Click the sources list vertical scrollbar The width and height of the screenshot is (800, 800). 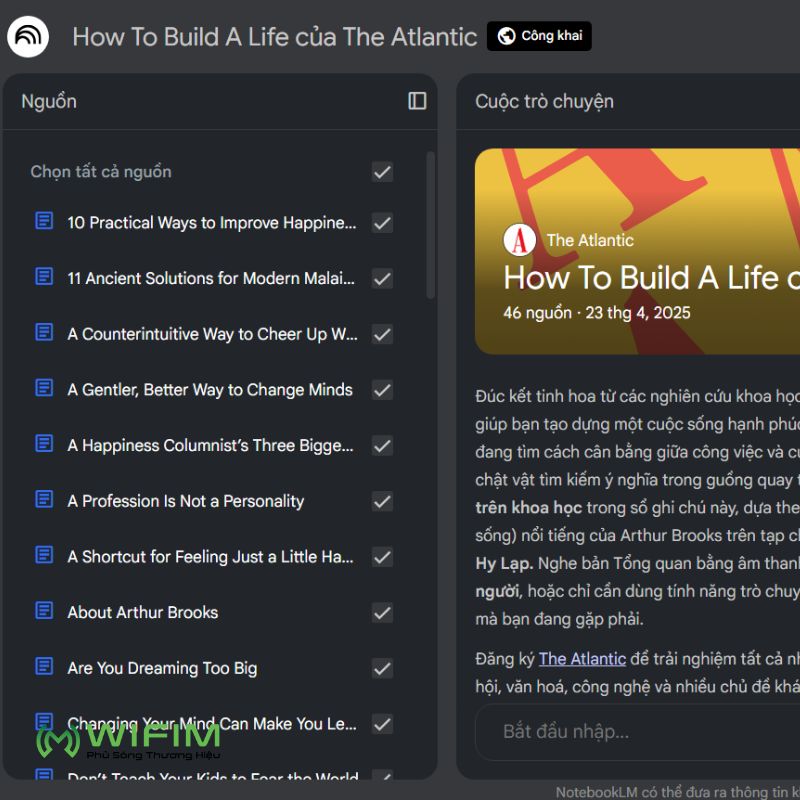coord(431,225)
